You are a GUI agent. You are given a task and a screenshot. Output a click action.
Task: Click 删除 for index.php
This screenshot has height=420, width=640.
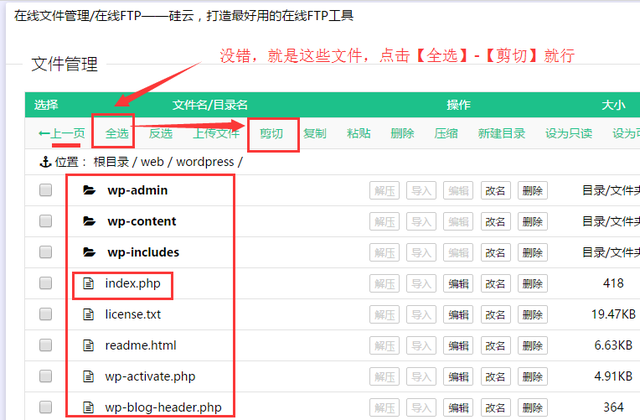pyautogui.click(x=532, y=284)
